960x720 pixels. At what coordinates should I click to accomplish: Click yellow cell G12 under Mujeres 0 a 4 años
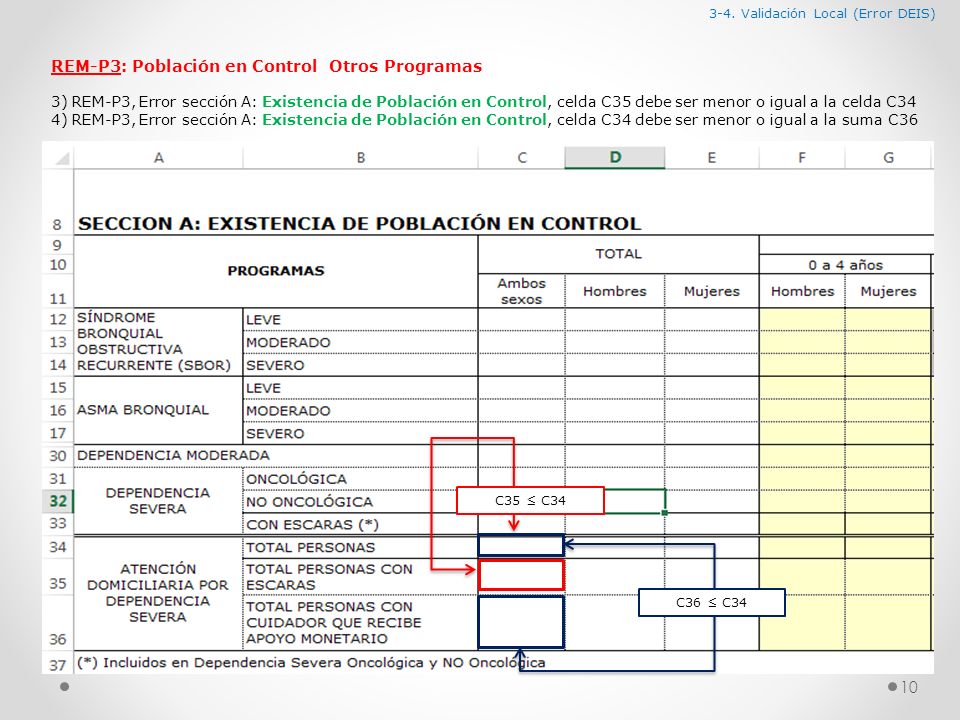(888, 319)
